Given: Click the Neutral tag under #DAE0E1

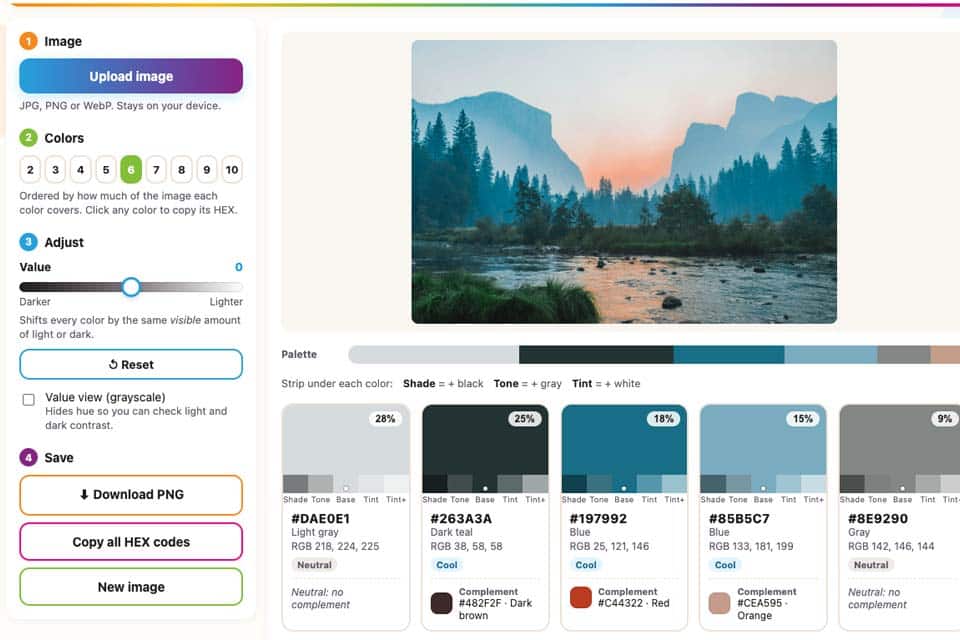Looking at the screenshot, I should [x=314, y=565].
